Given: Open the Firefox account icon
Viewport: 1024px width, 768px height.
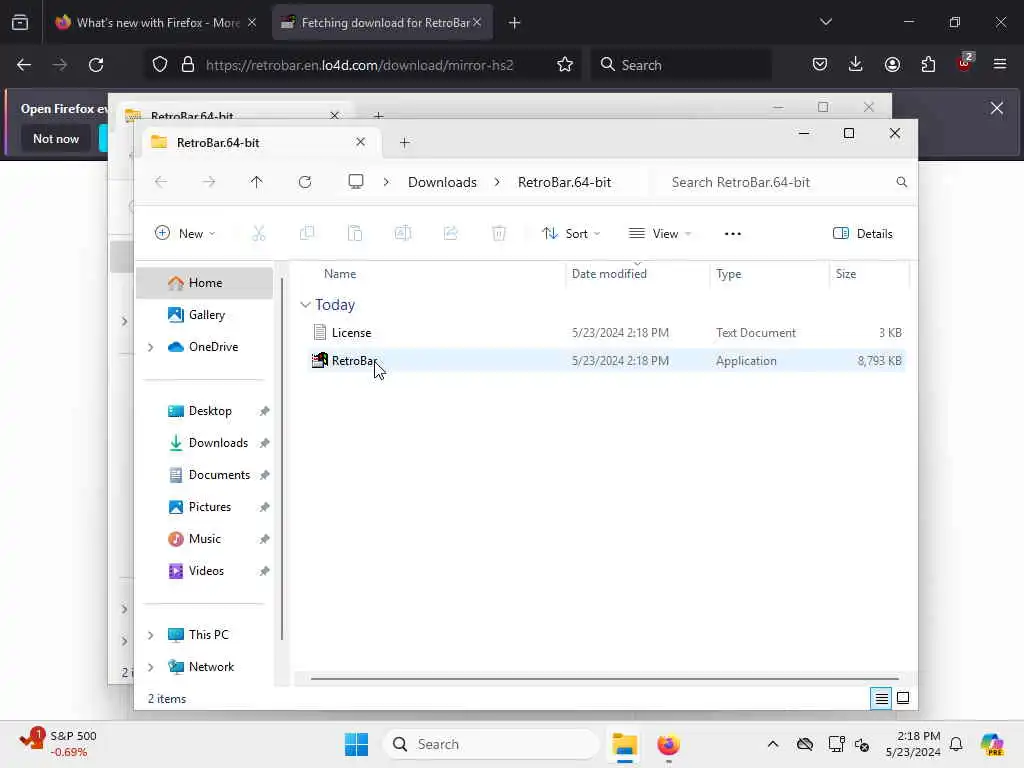Looking at the screenshot, I should click(x=892, y=64).
